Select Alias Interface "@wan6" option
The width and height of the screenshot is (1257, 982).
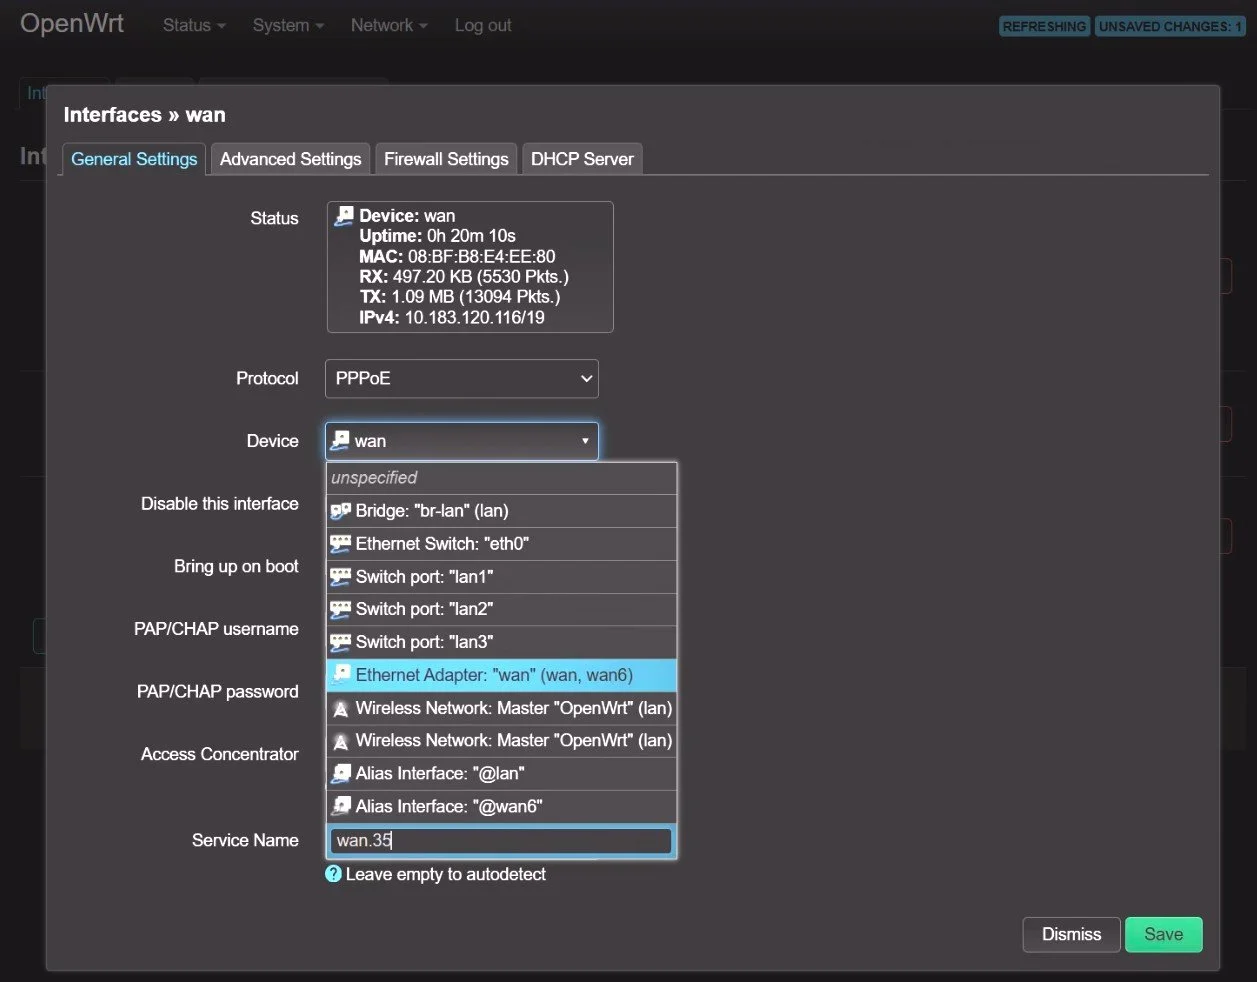pos(502,806)
